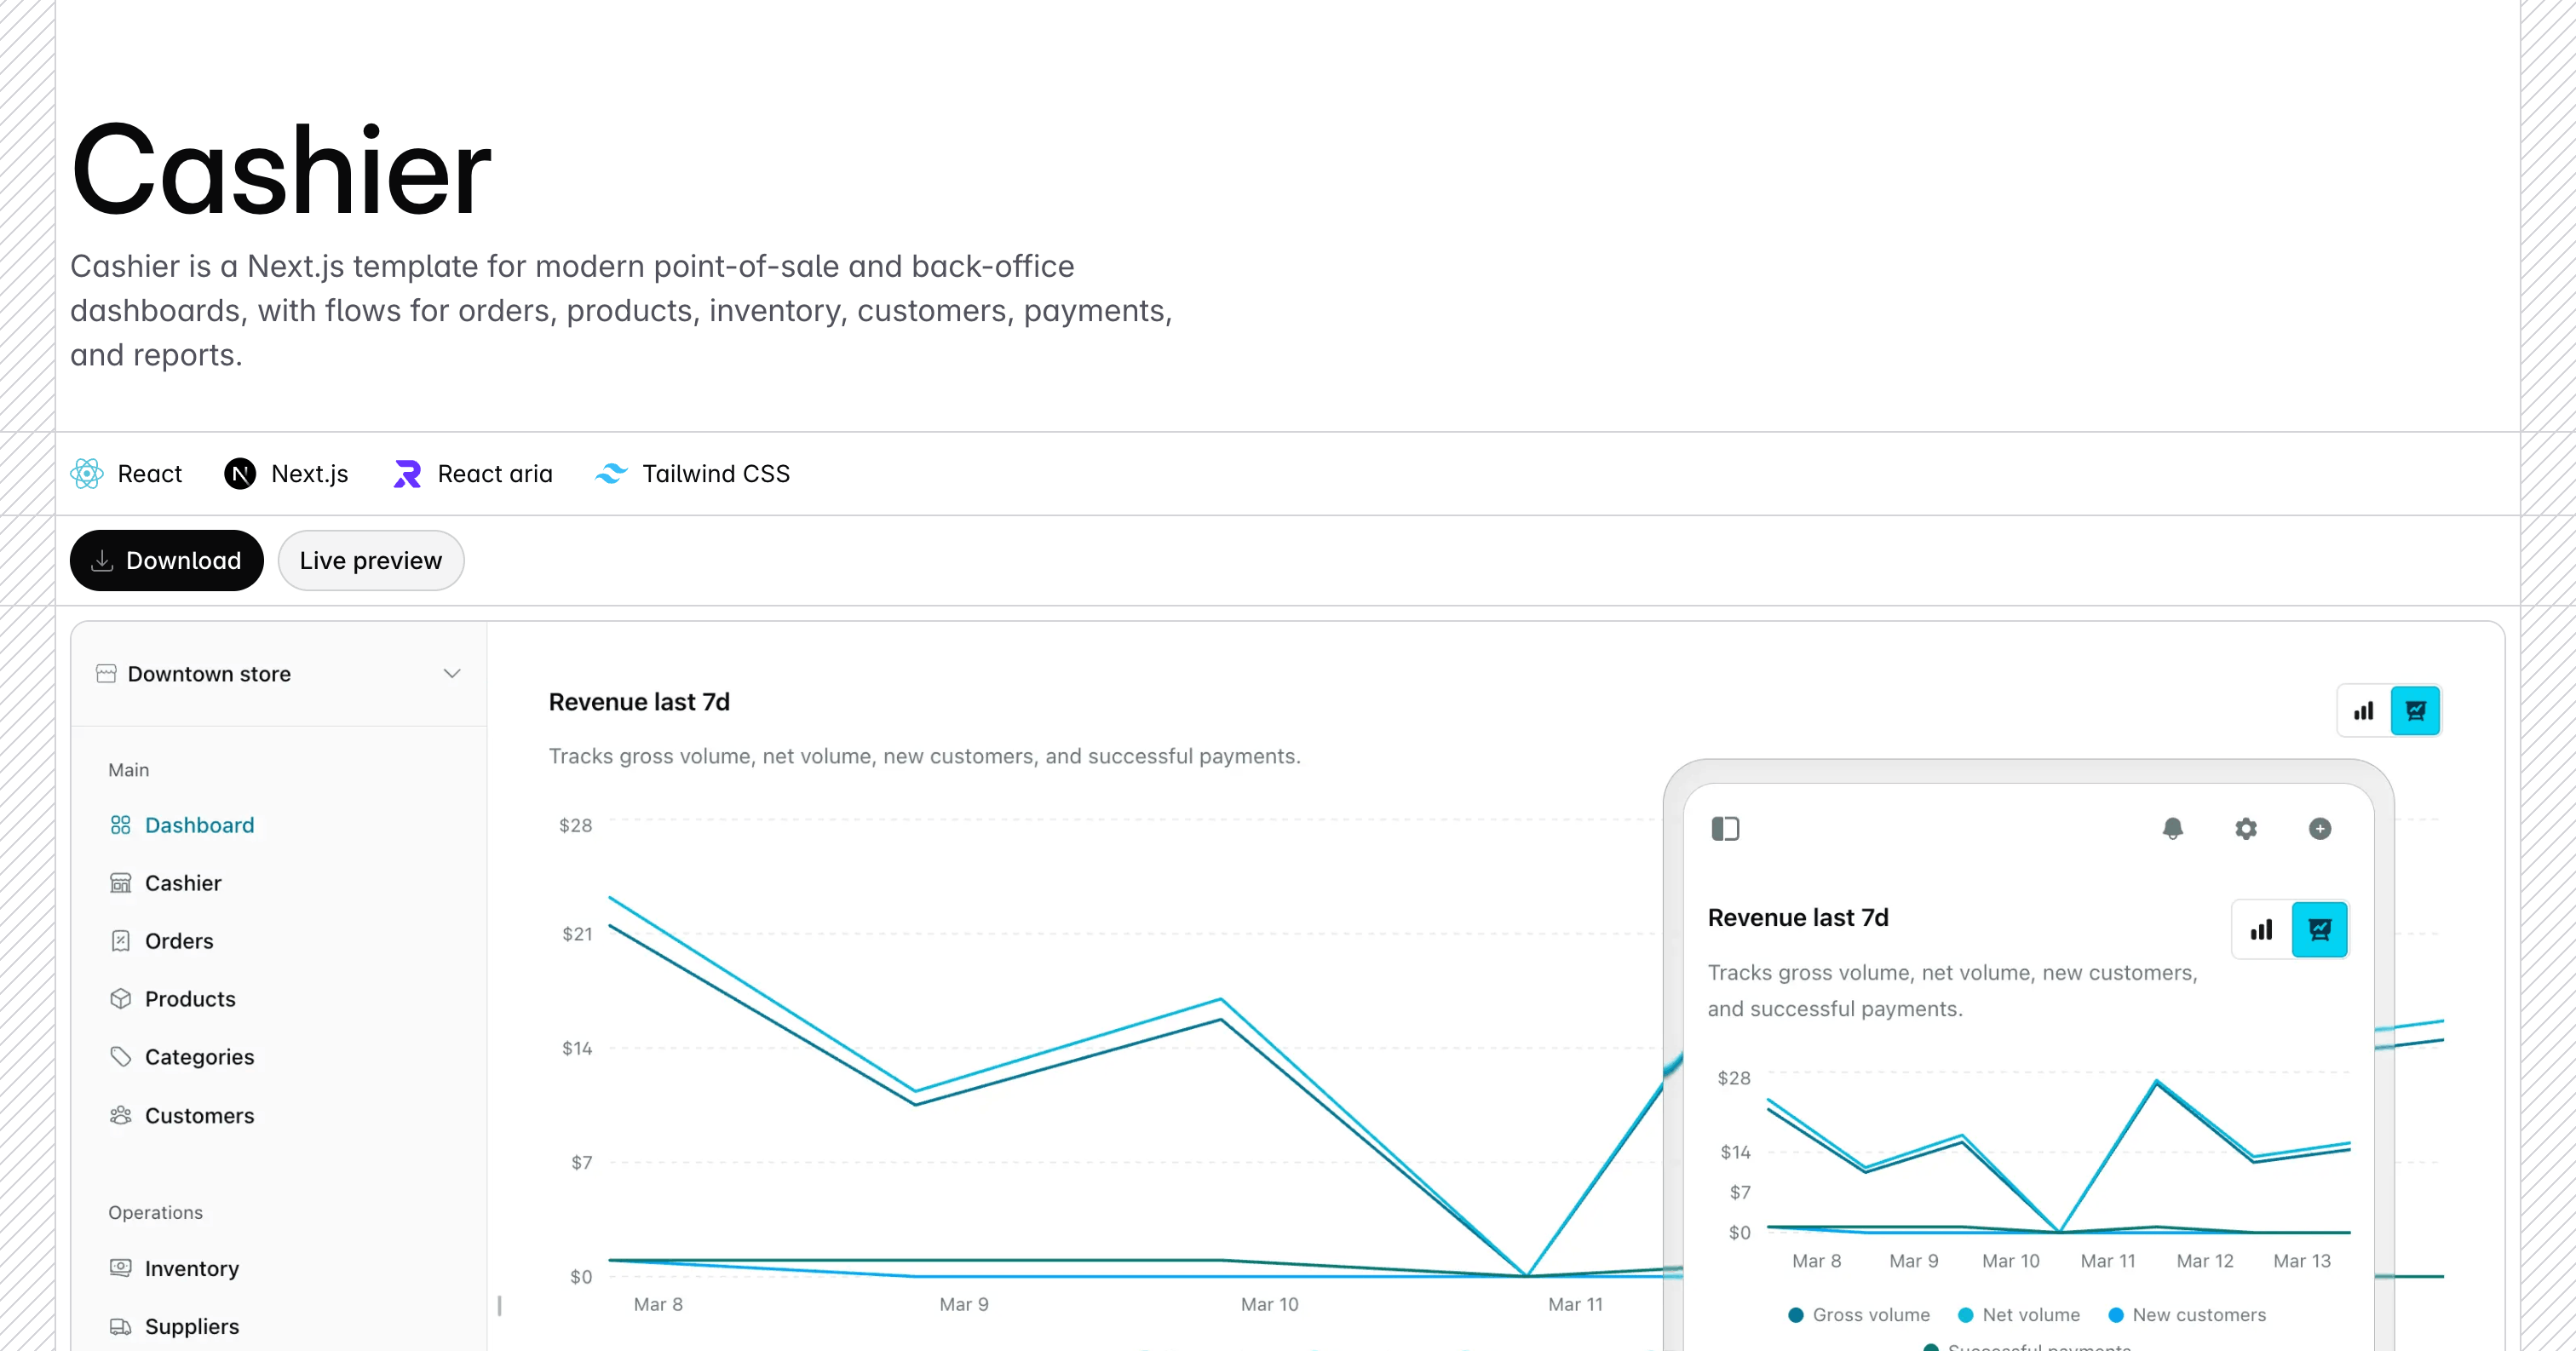Click the Download button

click(167, 560)
